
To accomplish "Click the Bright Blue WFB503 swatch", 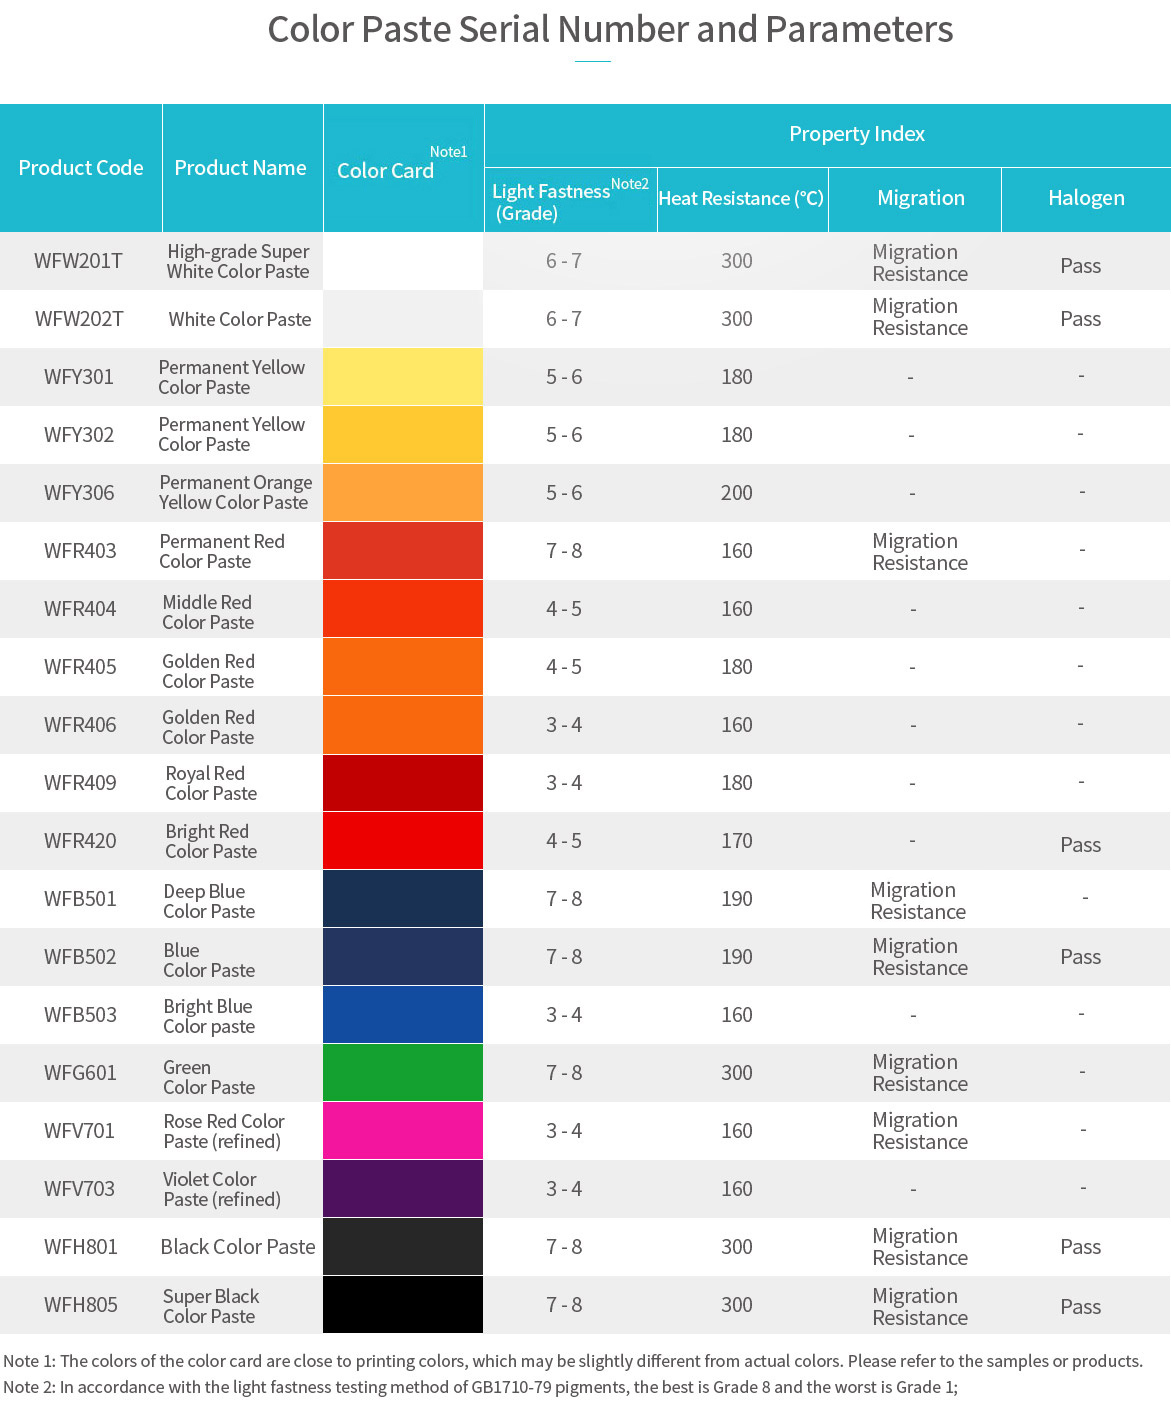I will point(403,1015).
